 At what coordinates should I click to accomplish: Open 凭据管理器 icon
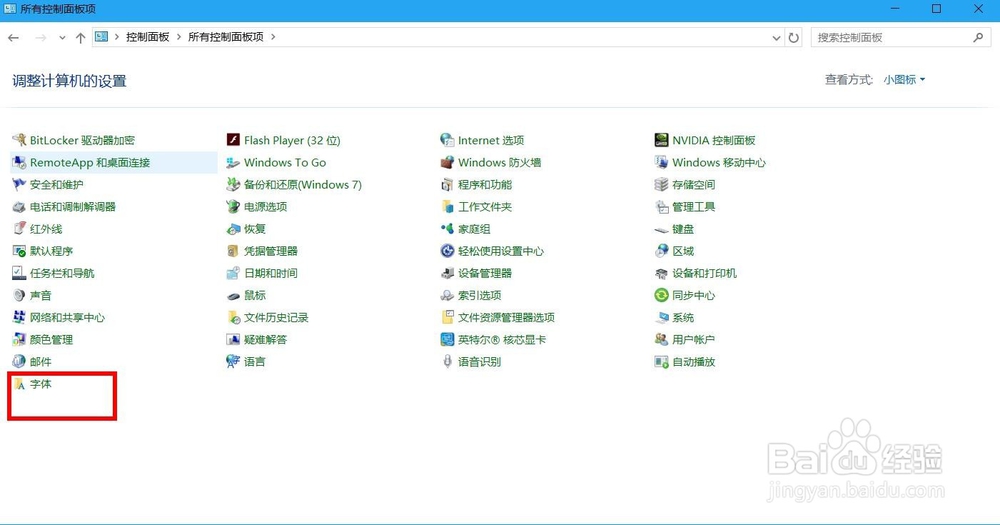(233, 251)
